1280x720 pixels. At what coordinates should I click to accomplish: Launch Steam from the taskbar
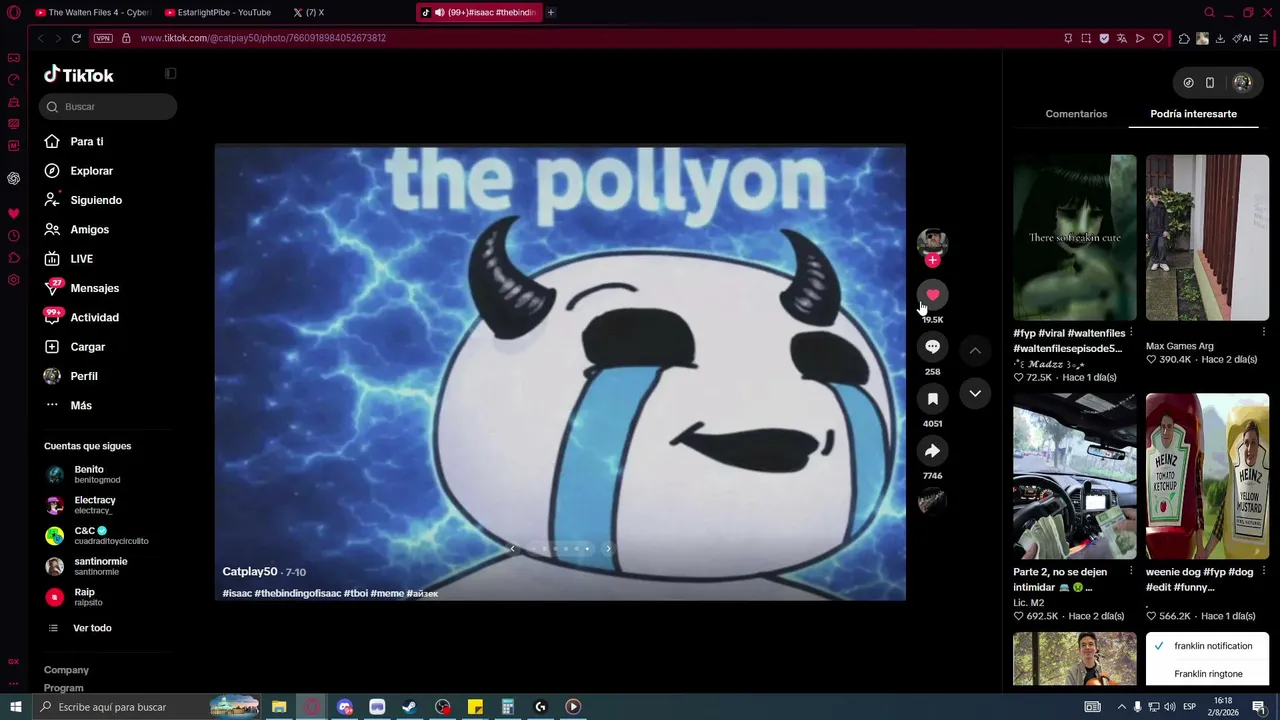[409, 707]
